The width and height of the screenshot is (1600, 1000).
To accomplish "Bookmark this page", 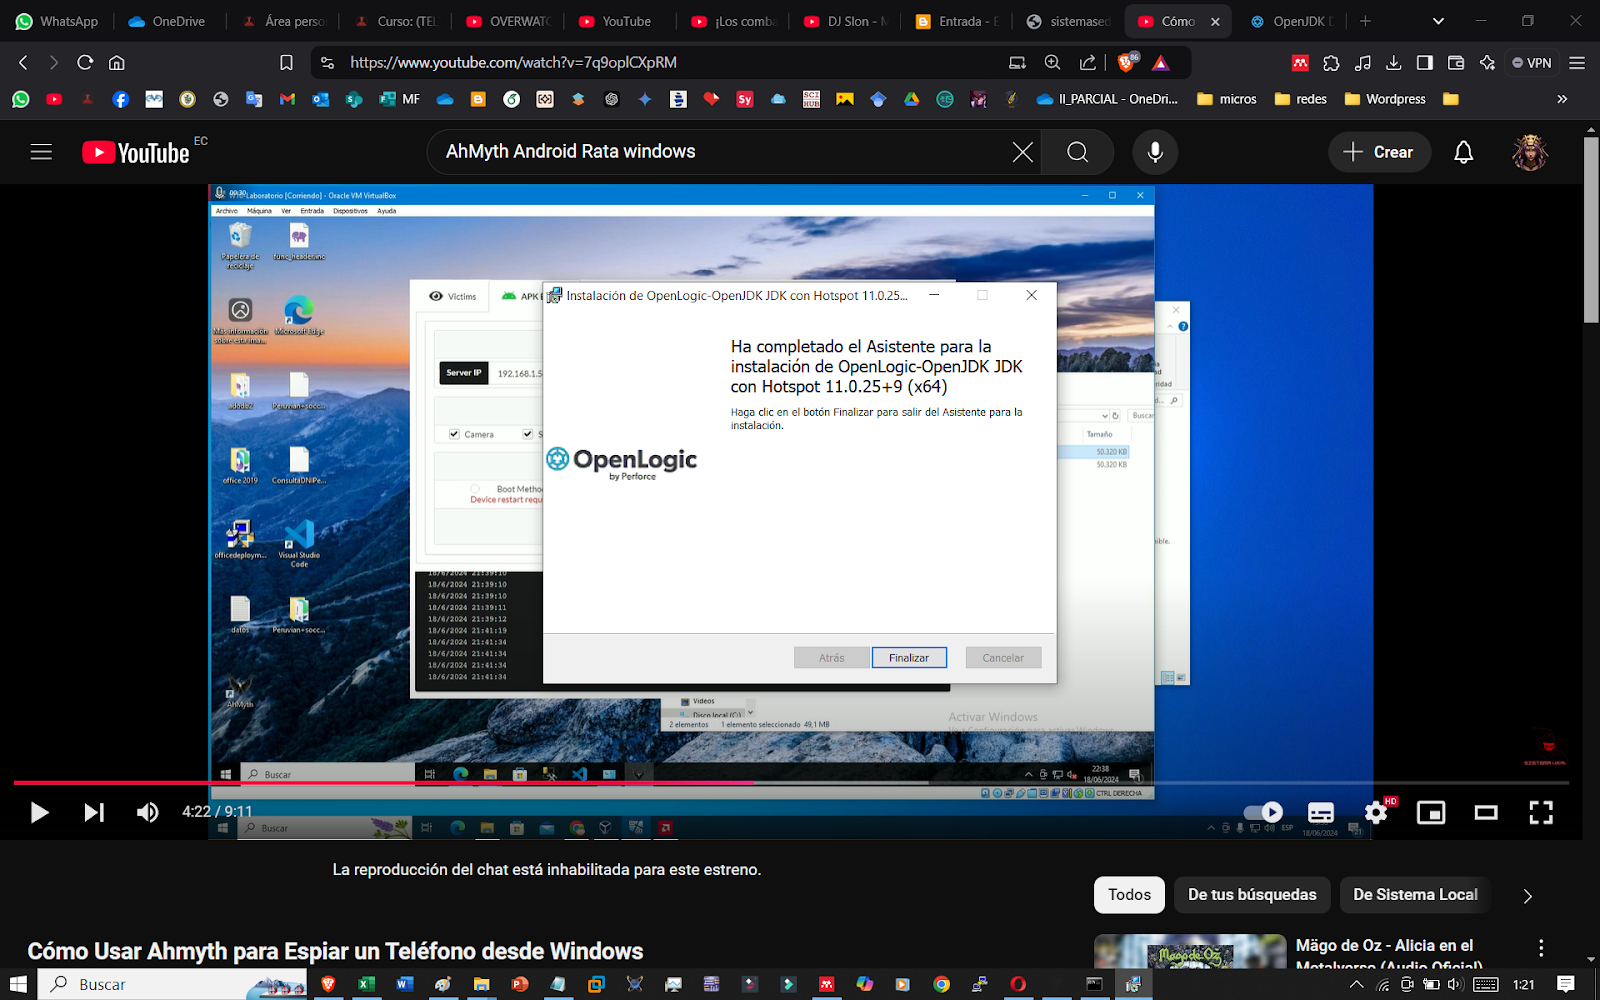I will [x=286, y=62].
